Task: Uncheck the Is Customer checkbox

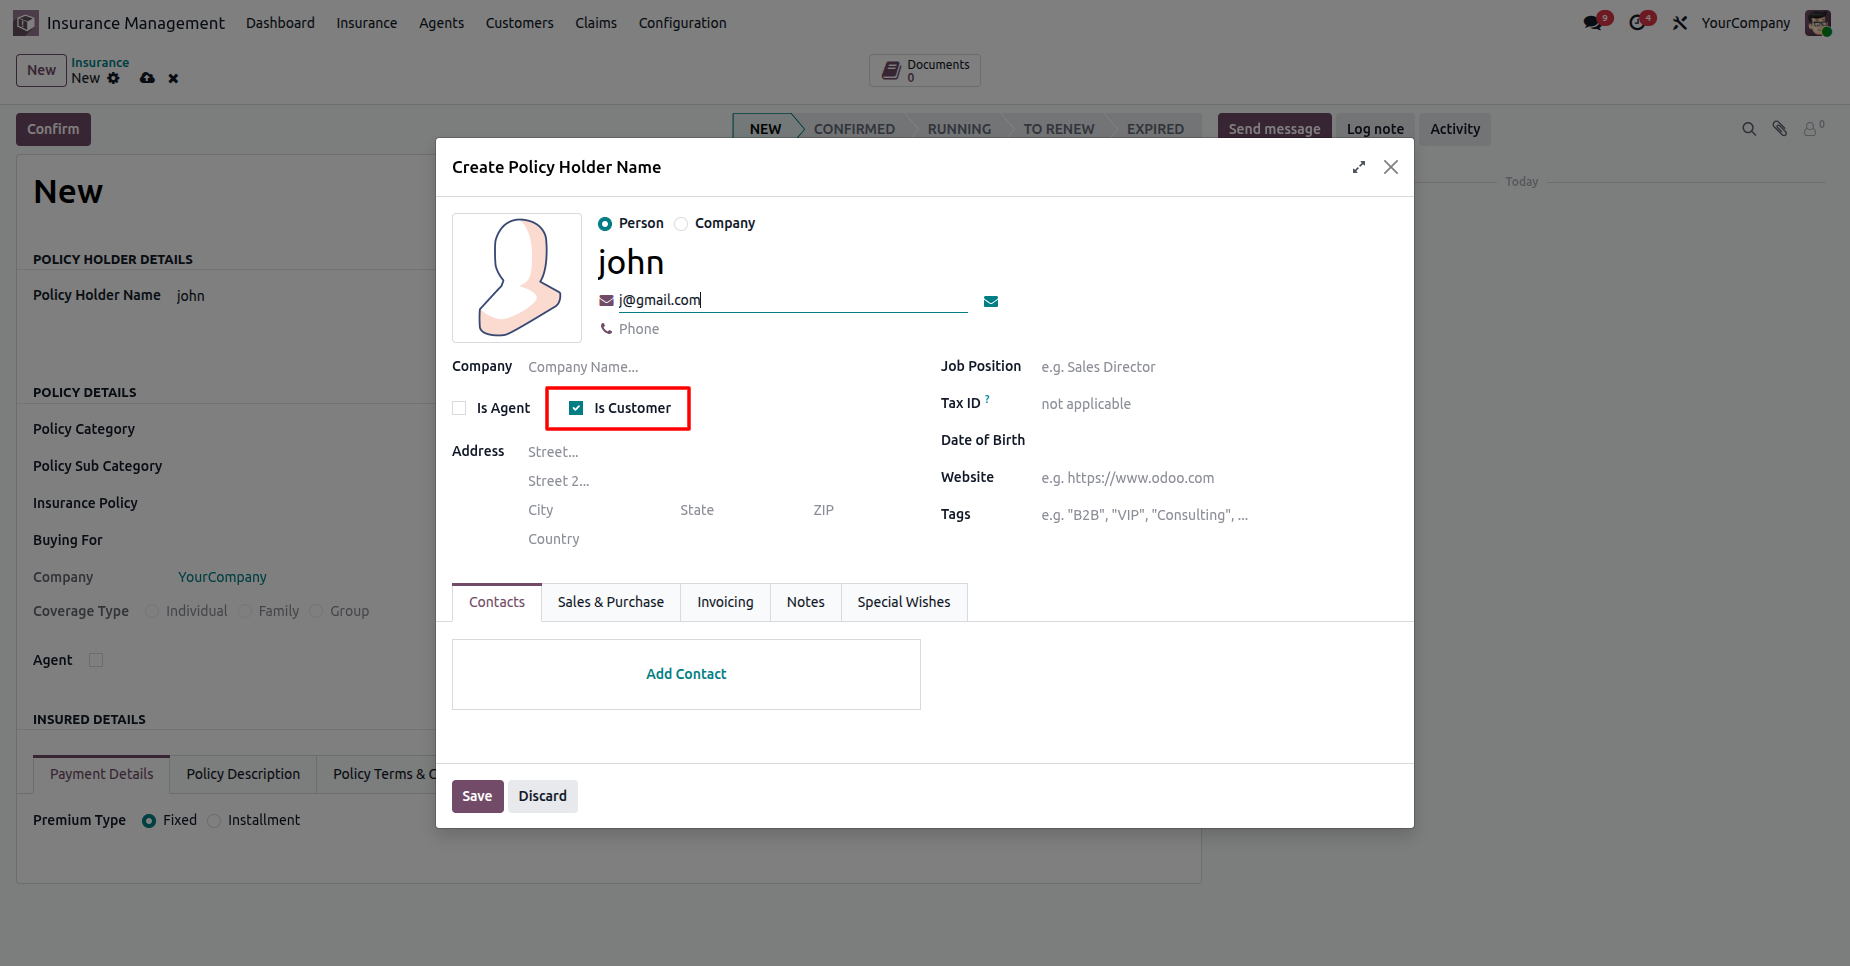Action: (x=576, y=408)
